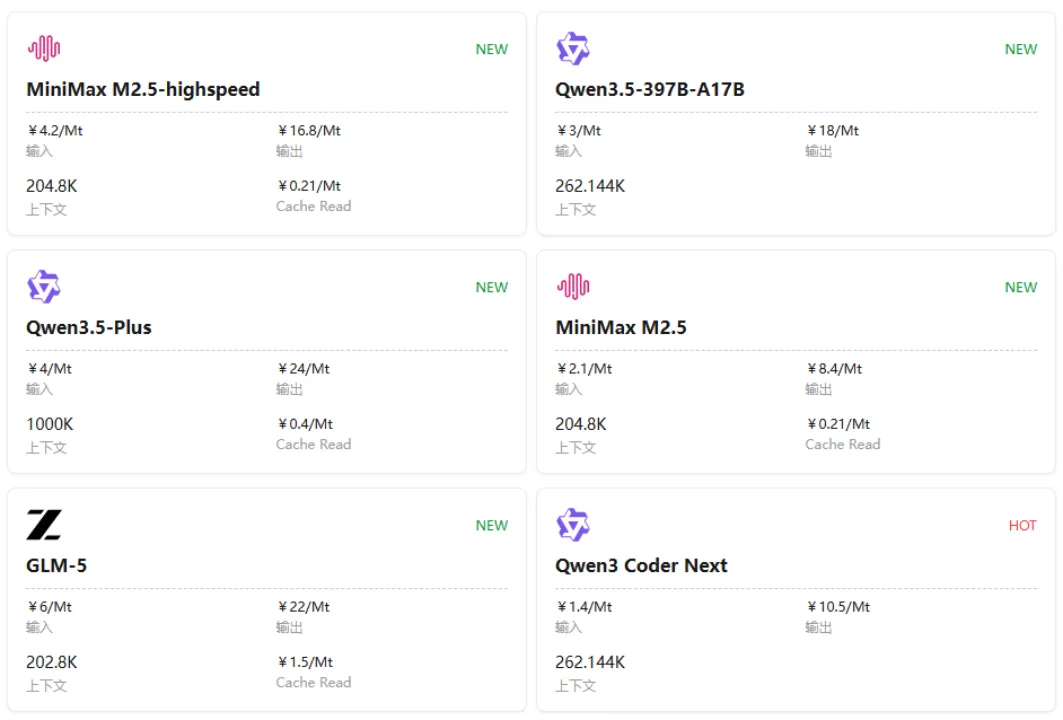
Task: Click the 1000K context value
Action: (50, 424)
